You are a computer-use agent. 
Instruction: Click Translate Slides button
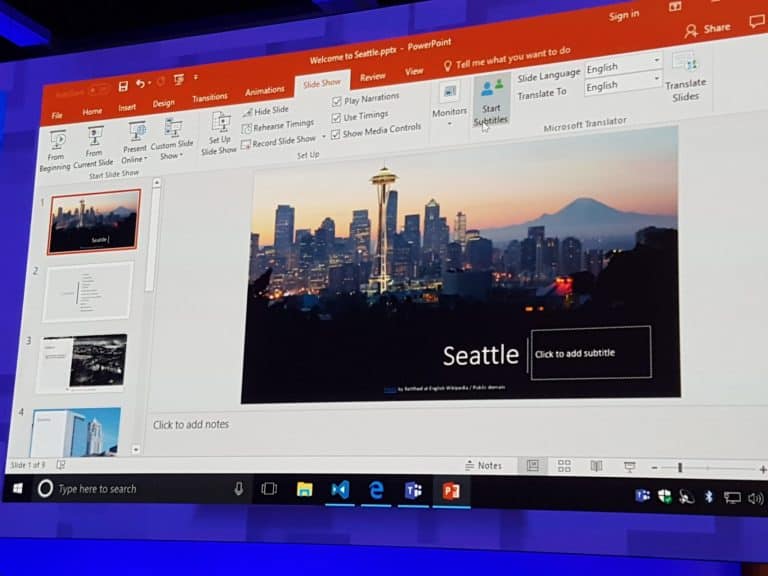click(685, 76)
